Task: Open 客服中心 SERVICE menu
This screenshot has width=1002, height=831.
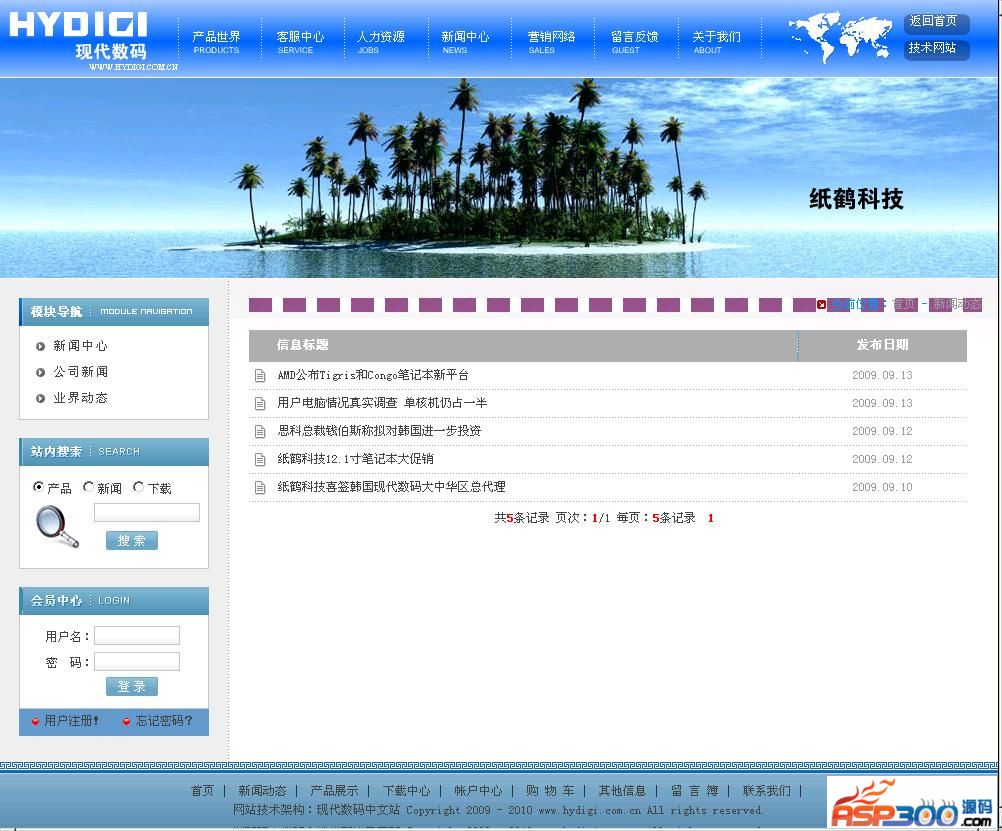Action: click(300, 42)
